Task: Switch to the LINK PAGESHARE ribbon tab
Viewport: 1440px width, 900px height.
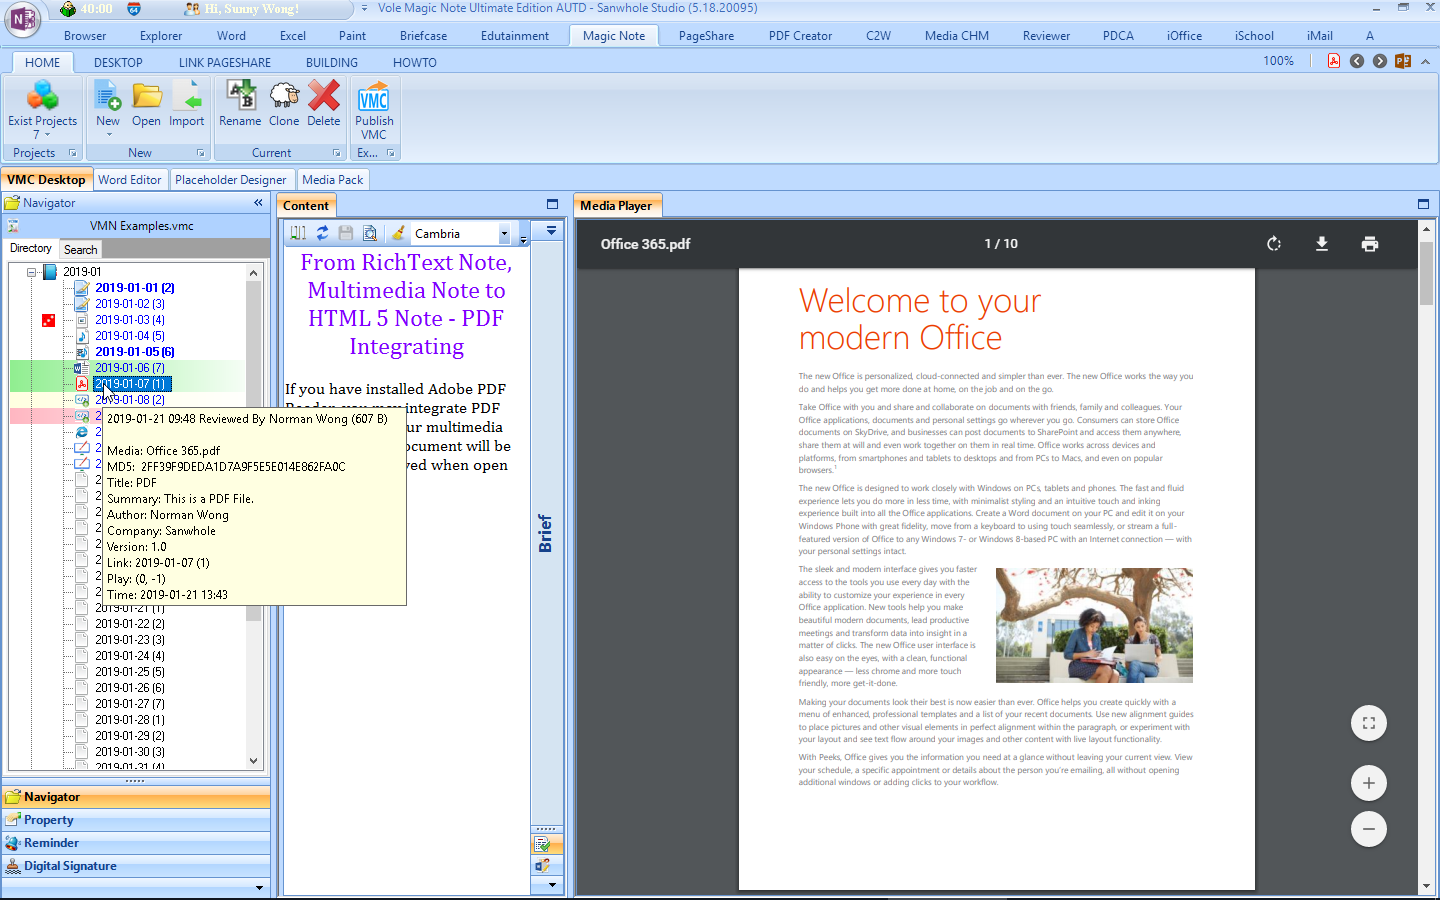Action: (x=225, y=62)
